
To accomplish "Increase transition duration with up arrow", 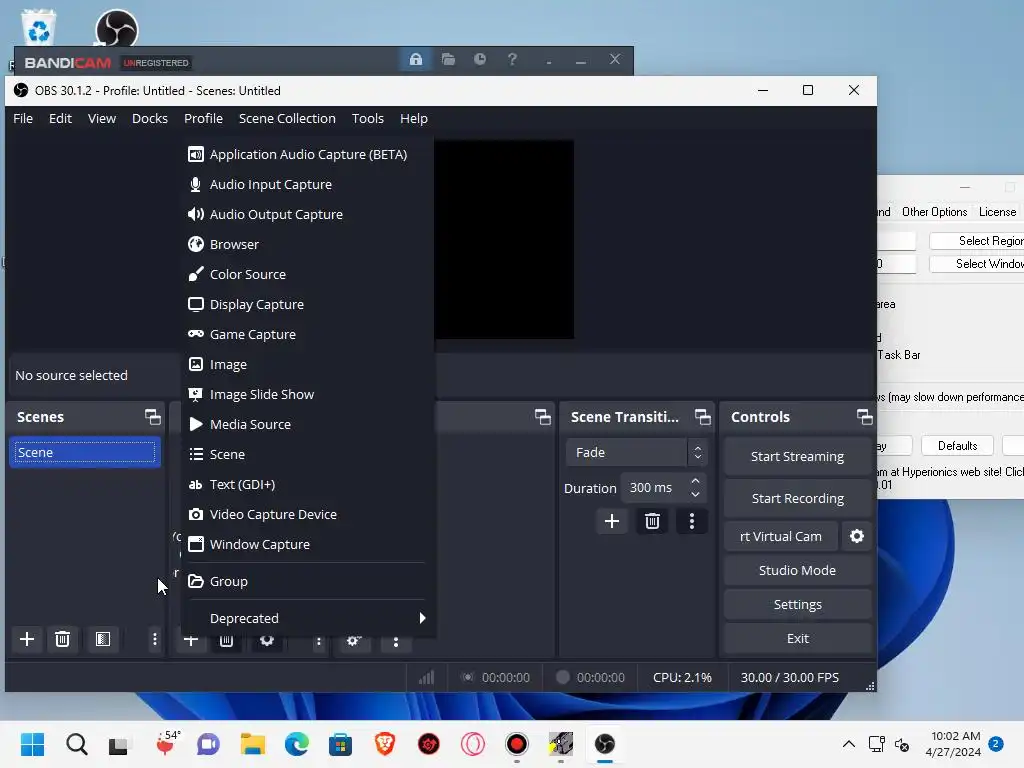I will 696,481.
